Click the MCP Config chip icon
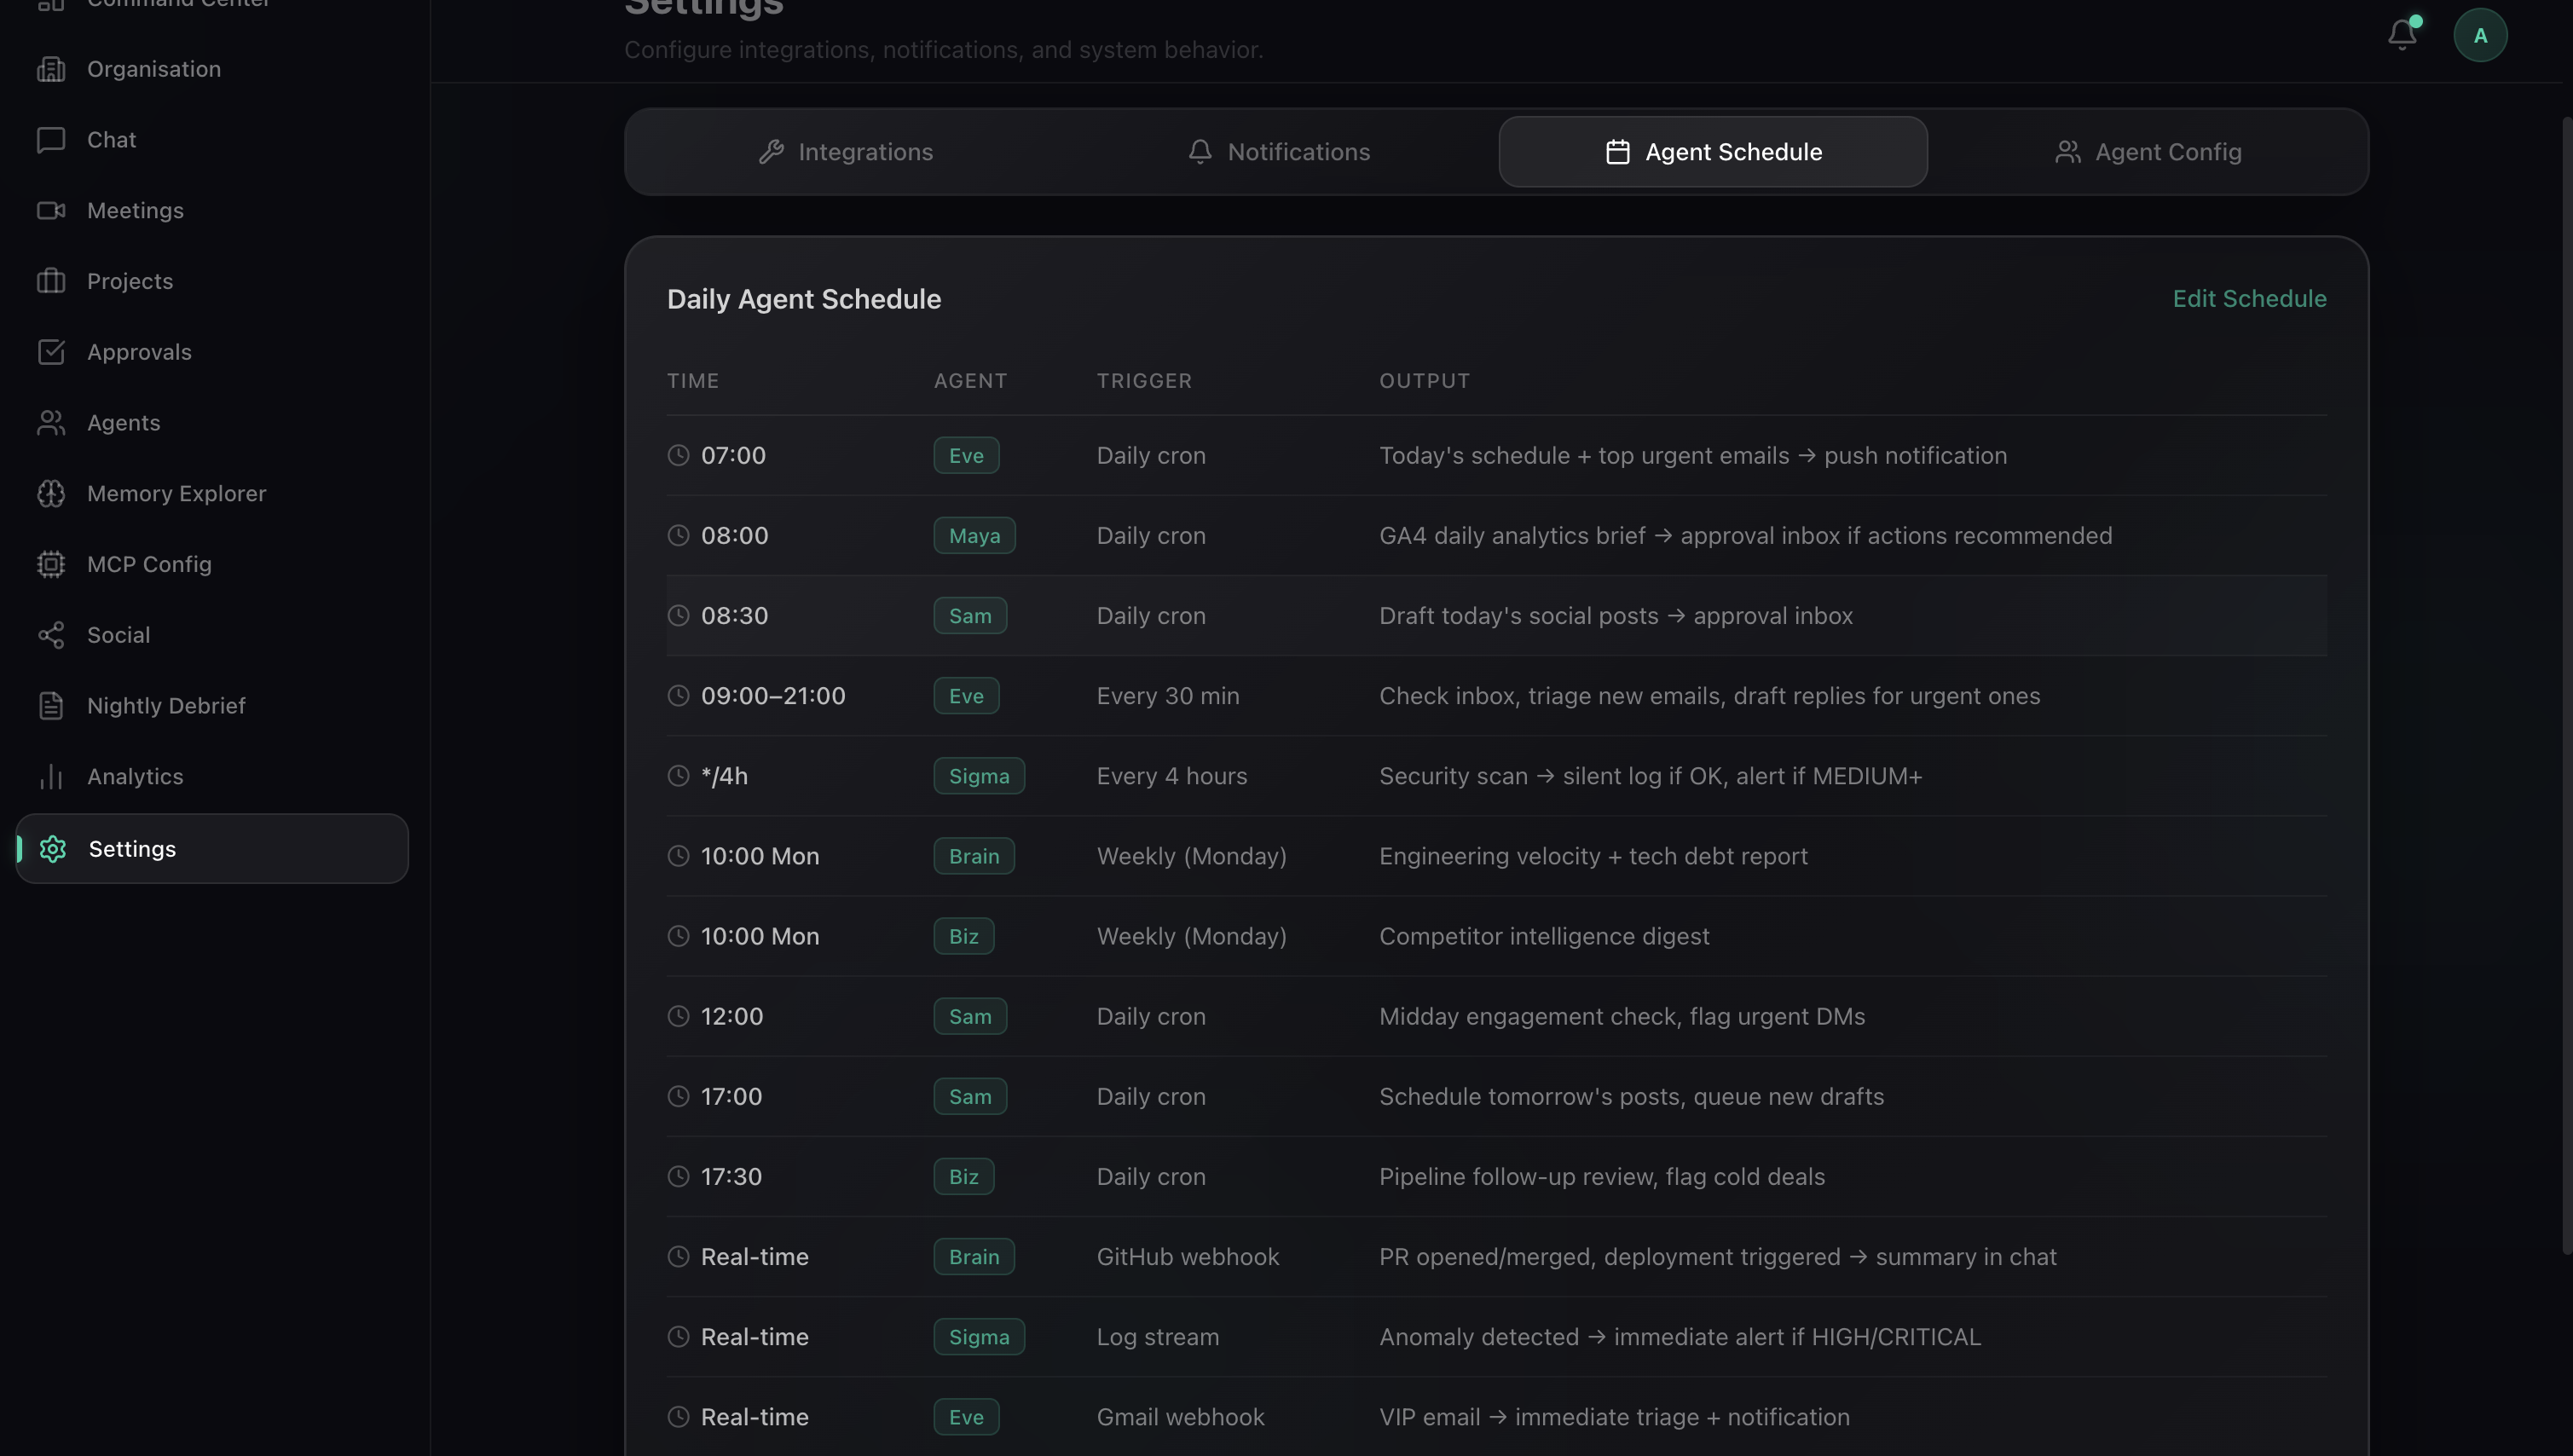The height and width of the screenshot is (1456, 2573). (x=51, y=564)
